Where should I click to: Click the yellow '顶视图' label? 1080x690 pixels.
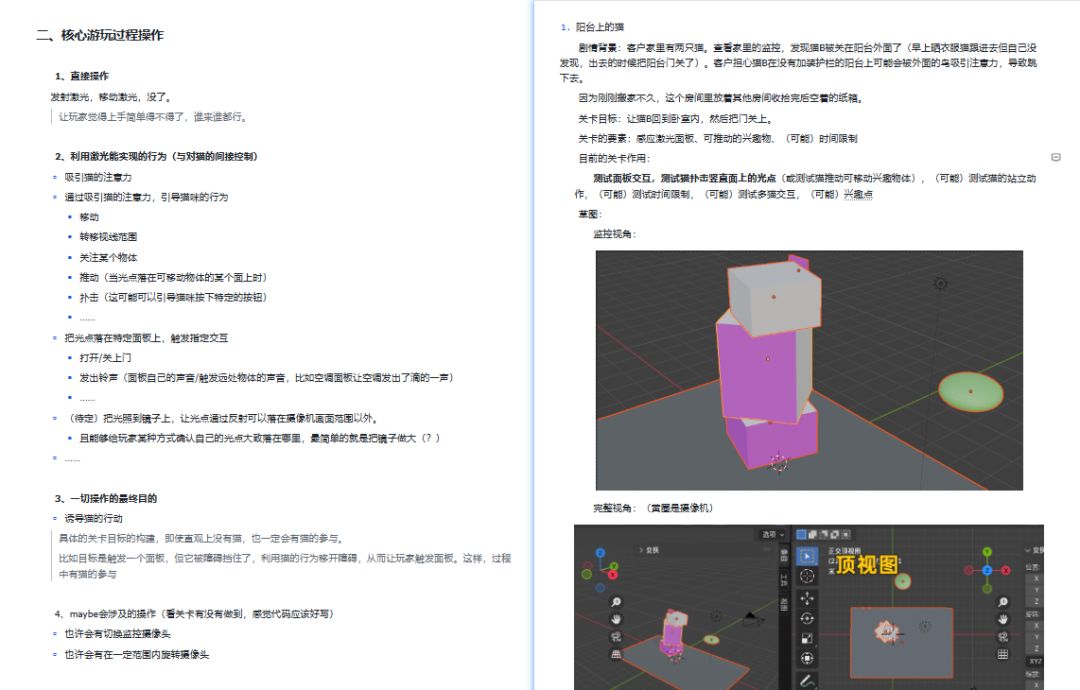pyautogui.click(x=867, y=564)
